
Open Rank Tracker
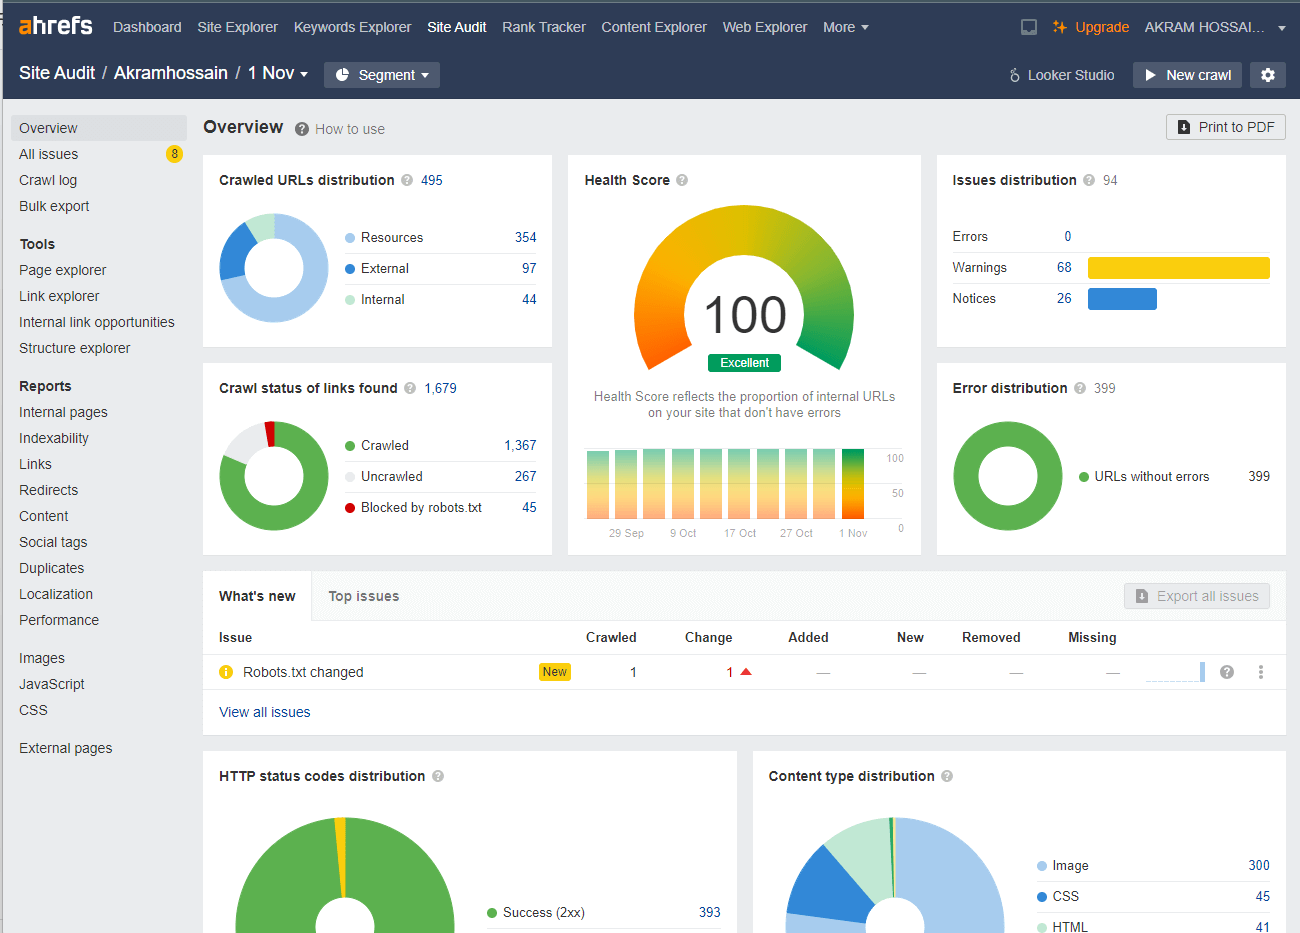[x=544, y=27]
